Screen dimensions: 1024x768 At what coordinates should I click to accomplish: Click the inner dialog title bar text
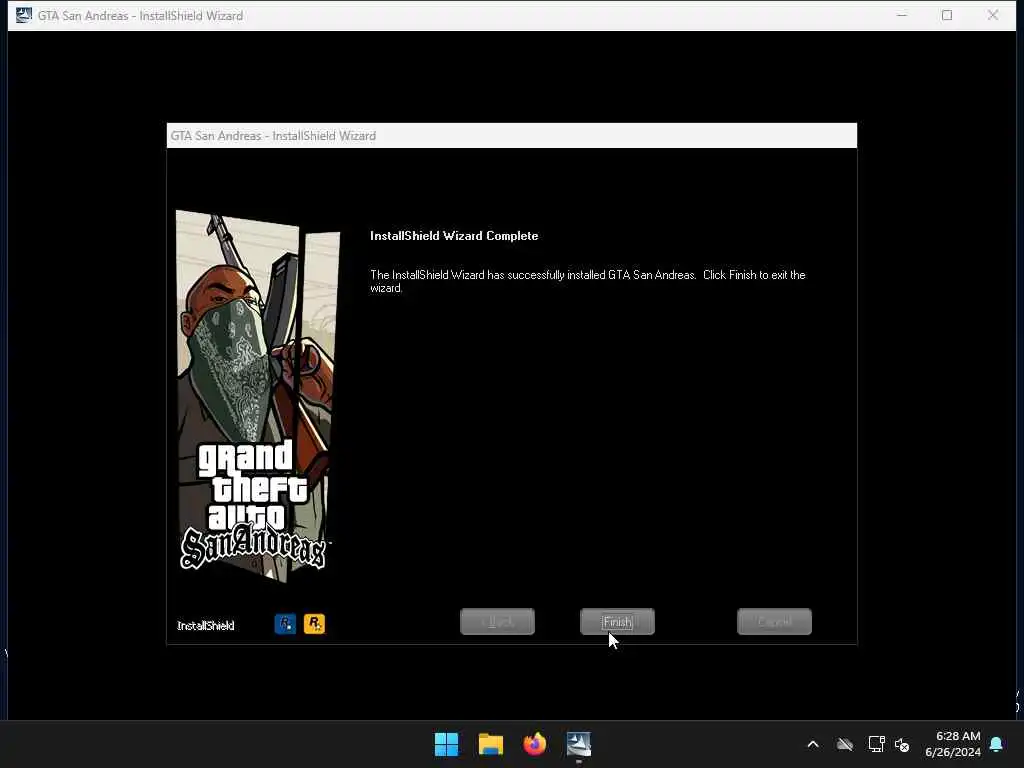click(x=273, y=136)
